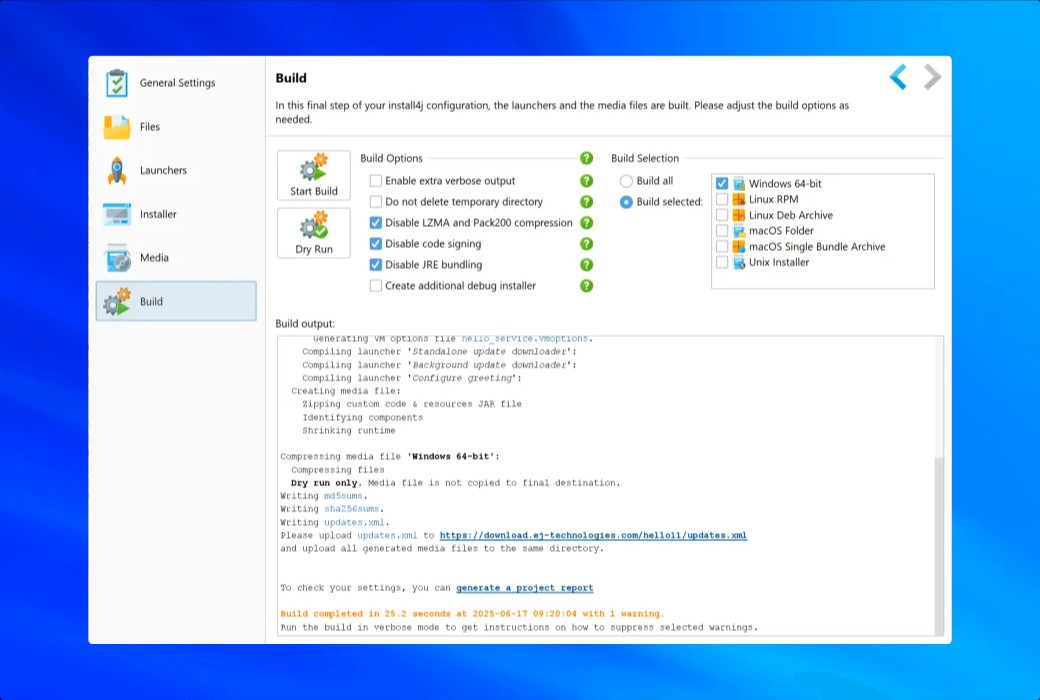This screenshot has width=1040, height=700.
Task: Check Do not delete temporary directory
Action: coord(375,202)
